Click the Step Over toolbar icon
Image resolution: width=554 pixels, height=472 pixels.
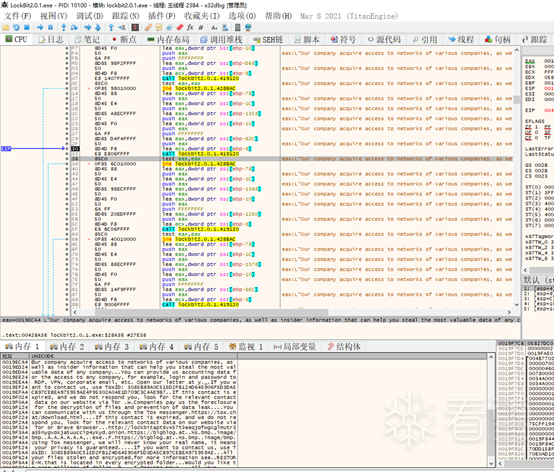pos(74,27)
